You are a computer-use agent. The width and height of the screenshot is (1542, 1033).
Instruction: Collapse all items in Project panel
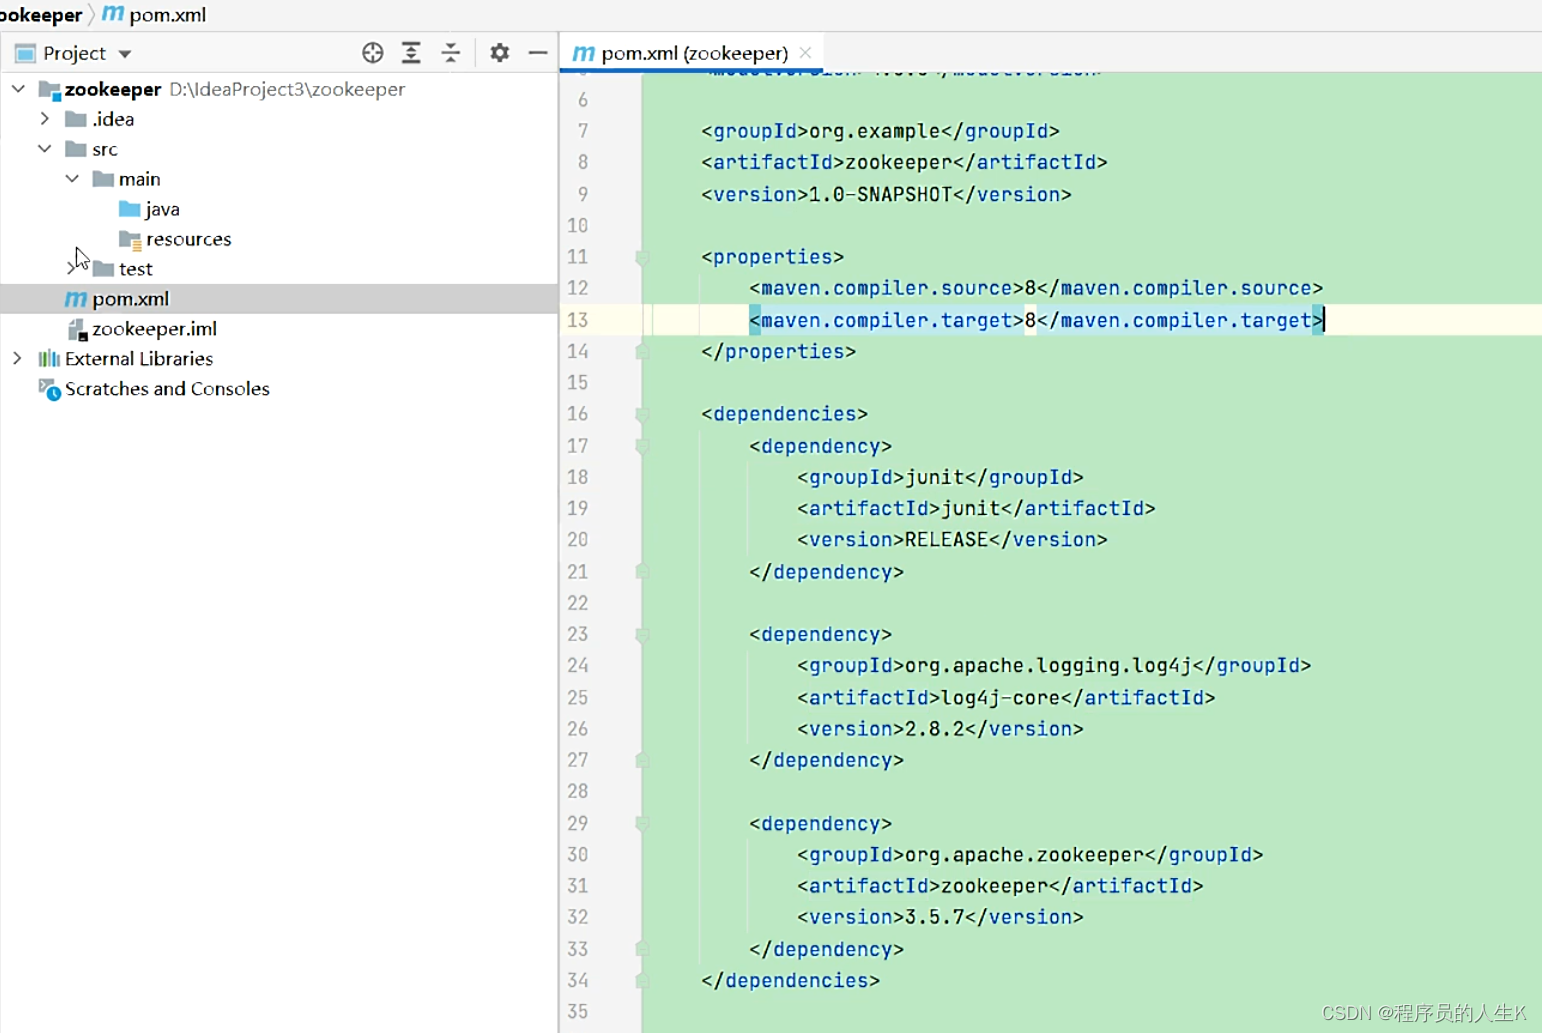tap(451, 53)
